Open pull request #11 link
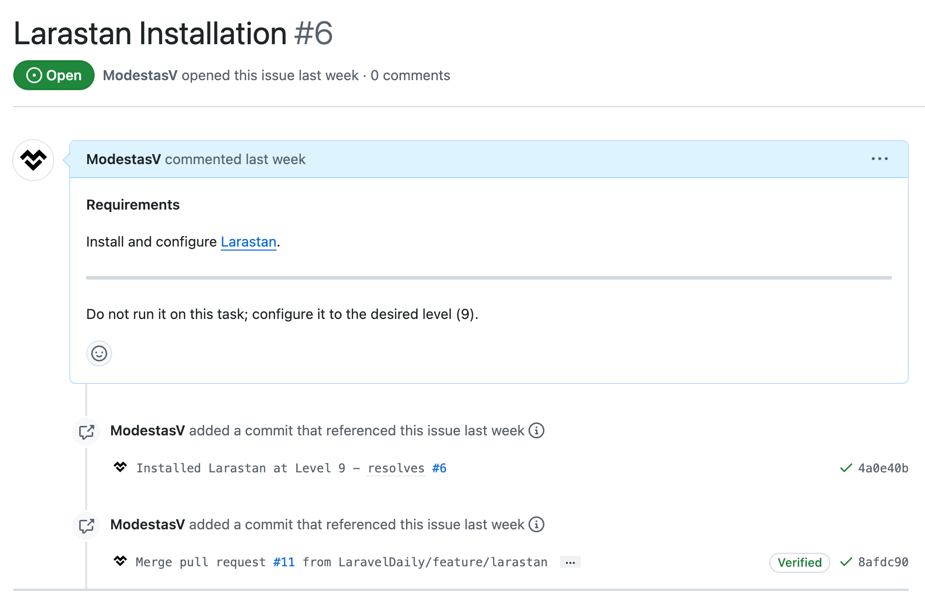Screen dimensions: 925x602 tap(284, 562)
